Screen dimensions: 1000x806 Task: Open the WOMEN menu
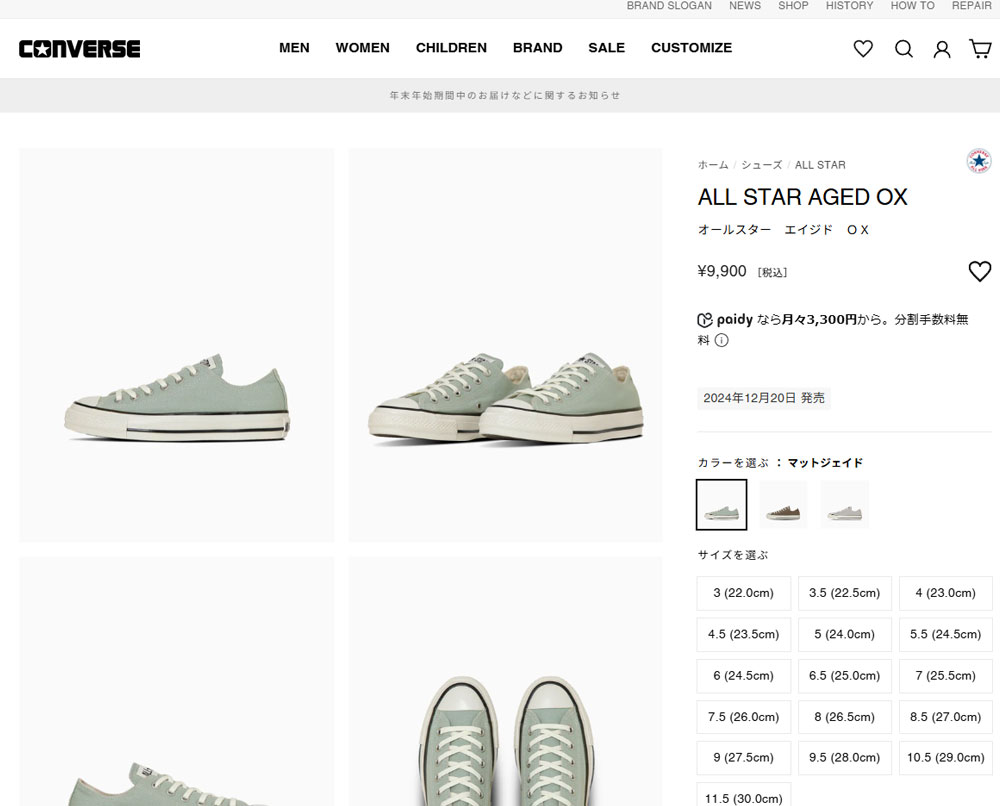click(x=362, y=48)
